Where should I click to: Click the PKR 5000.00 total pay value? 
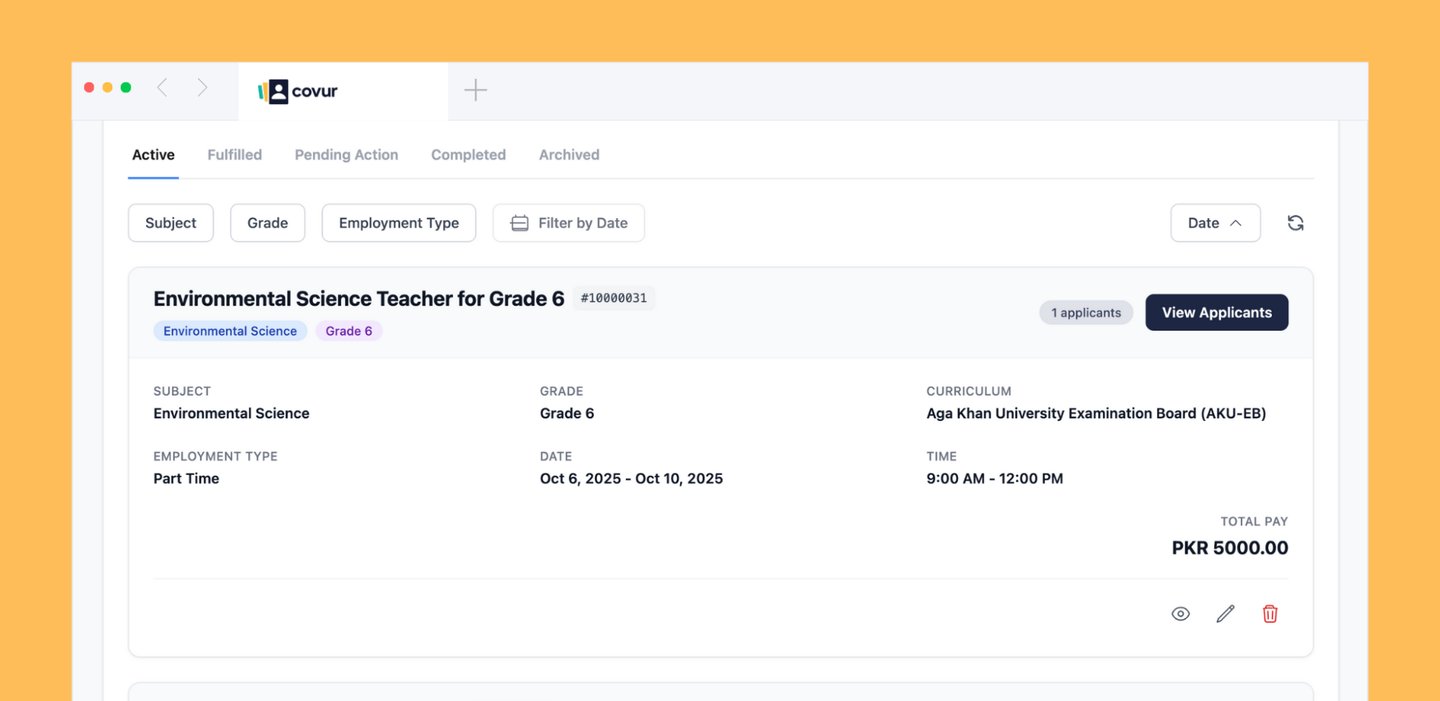(x=1230, y=548)
